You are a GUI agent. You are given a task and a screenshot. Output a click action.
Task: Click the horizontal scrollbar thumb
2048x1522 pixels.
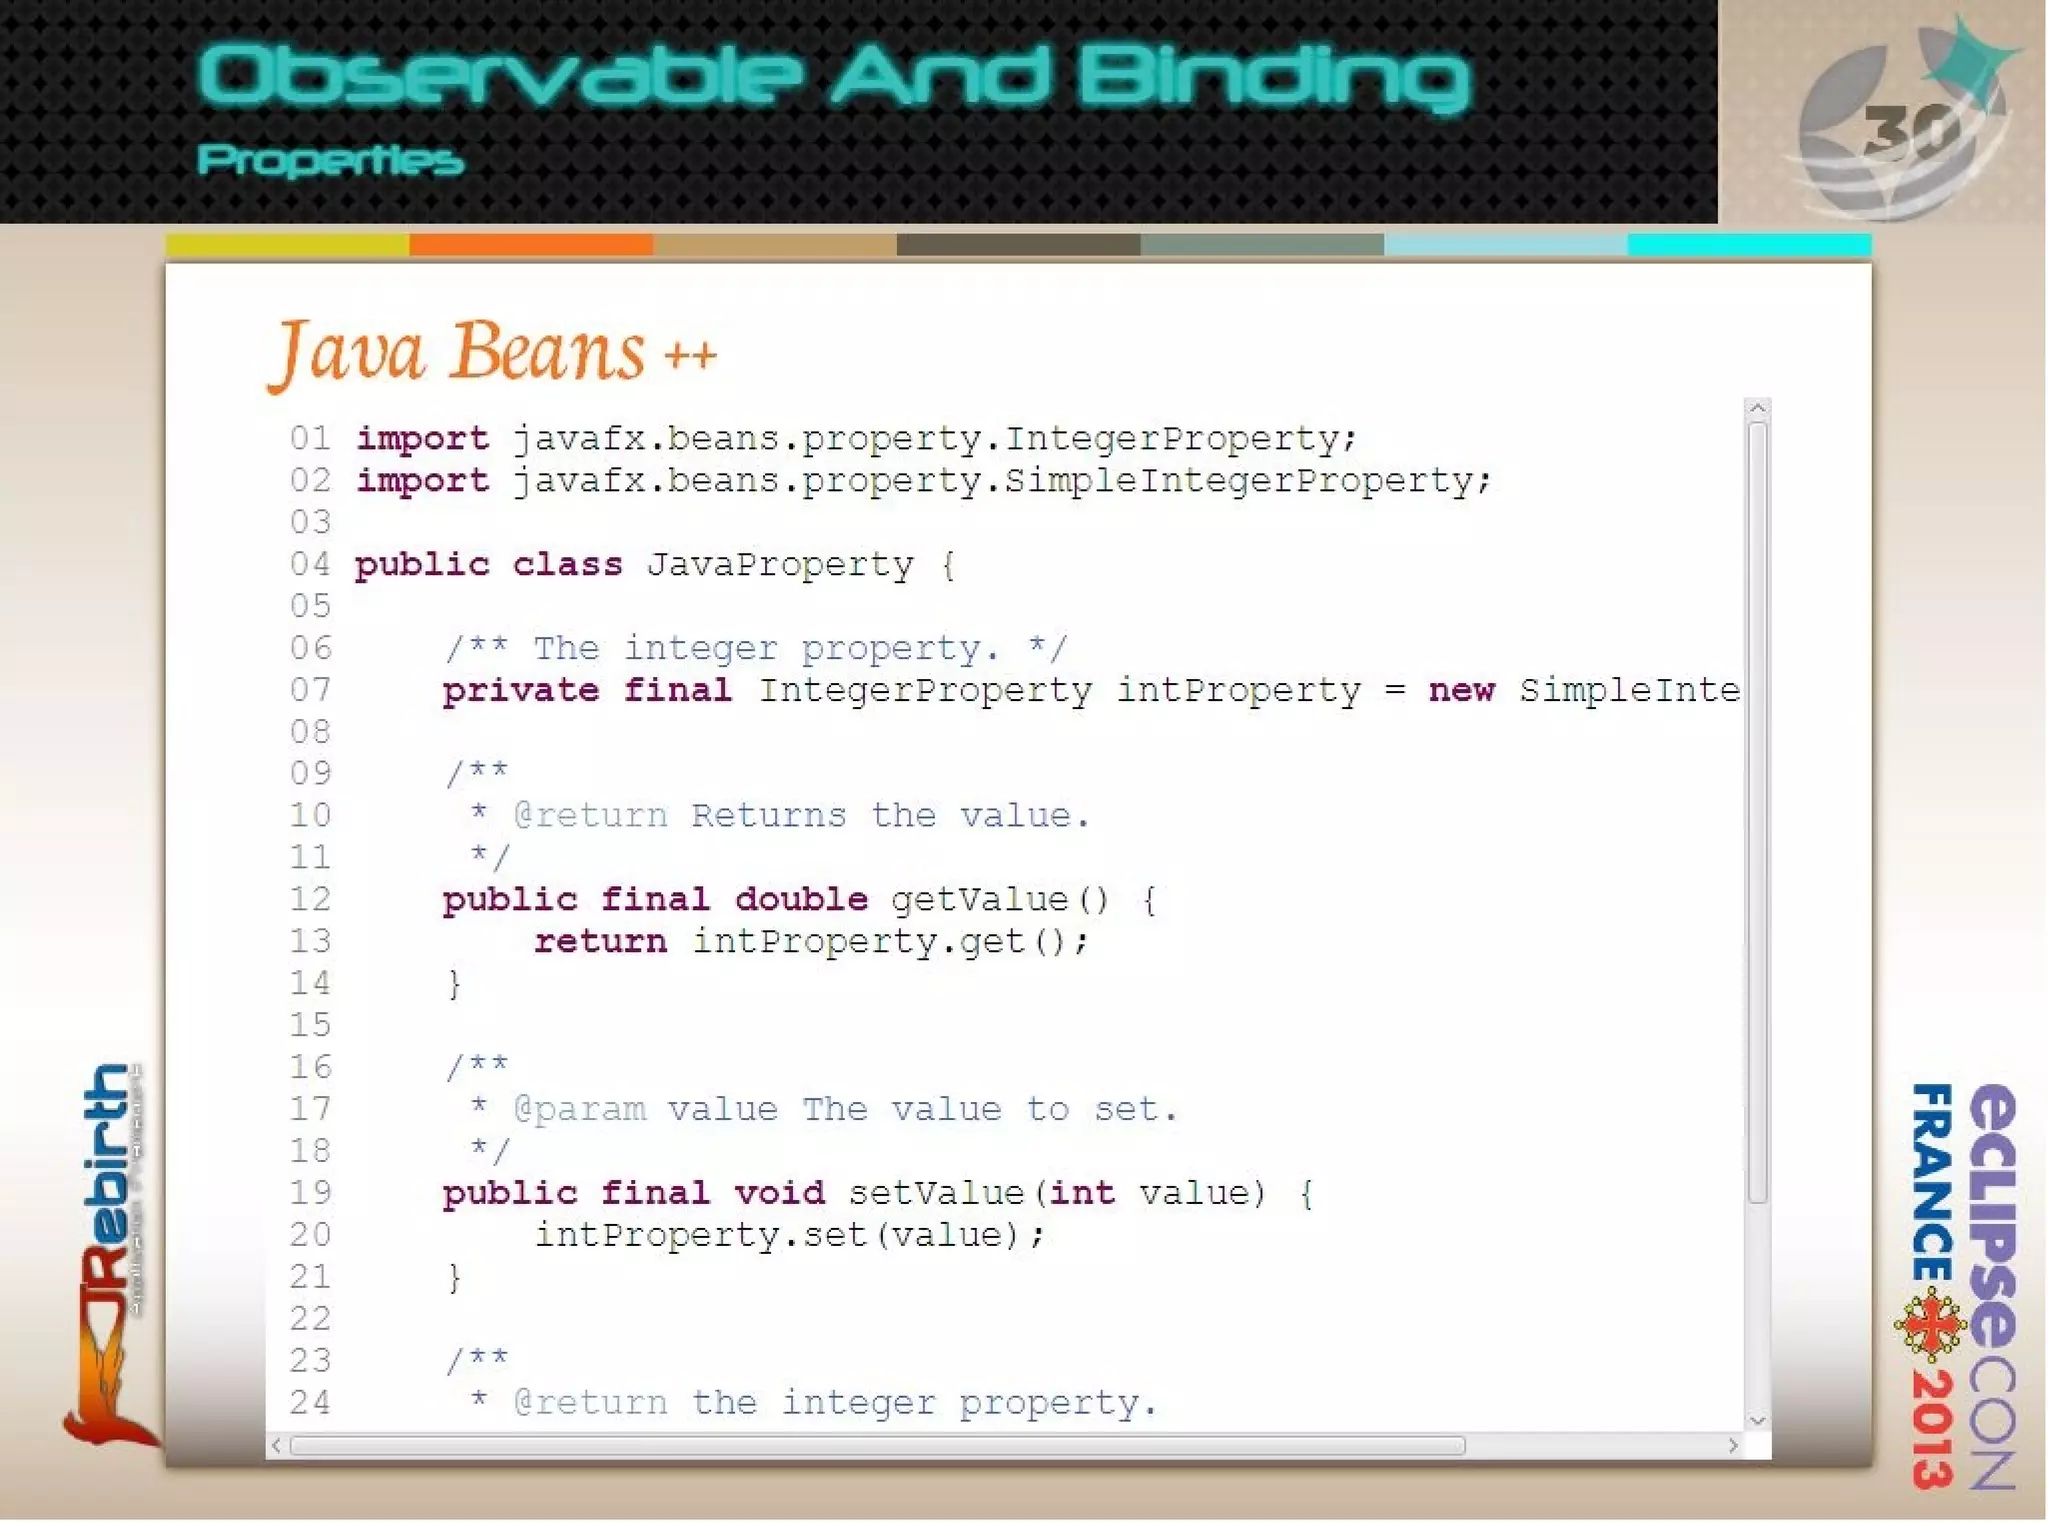[877, 1446]
